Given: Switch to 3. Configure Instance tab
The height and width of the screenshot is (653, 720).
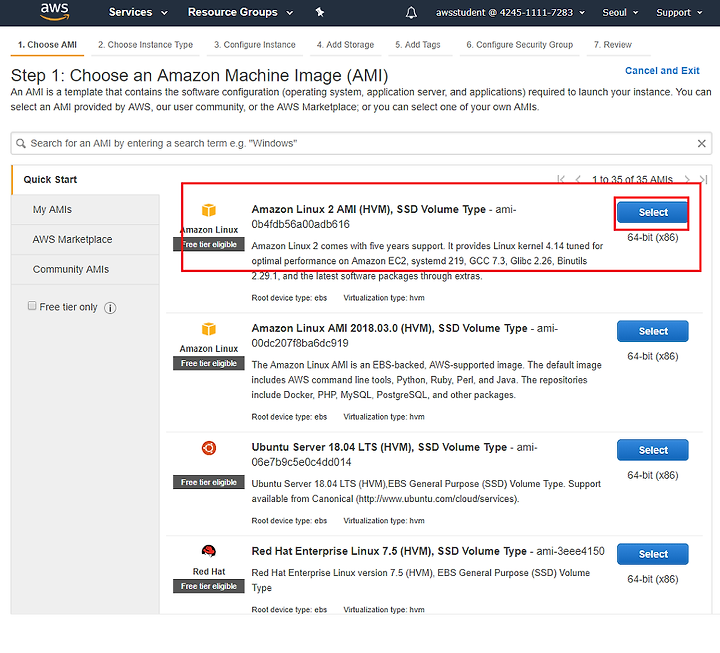Looking at the screenshot, I should [x=254, y=45].
